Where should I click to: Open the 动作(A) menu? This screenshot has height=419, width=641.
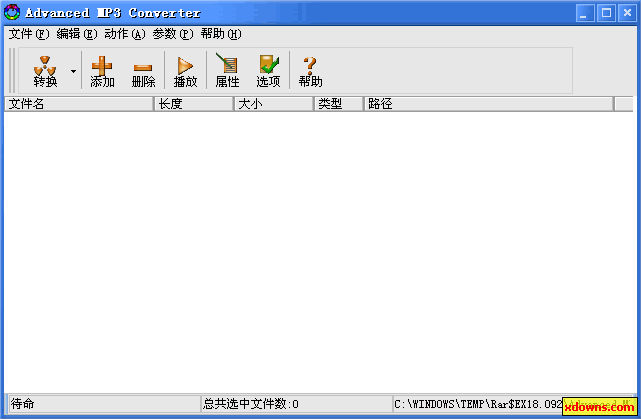click(x=125, y=34)
